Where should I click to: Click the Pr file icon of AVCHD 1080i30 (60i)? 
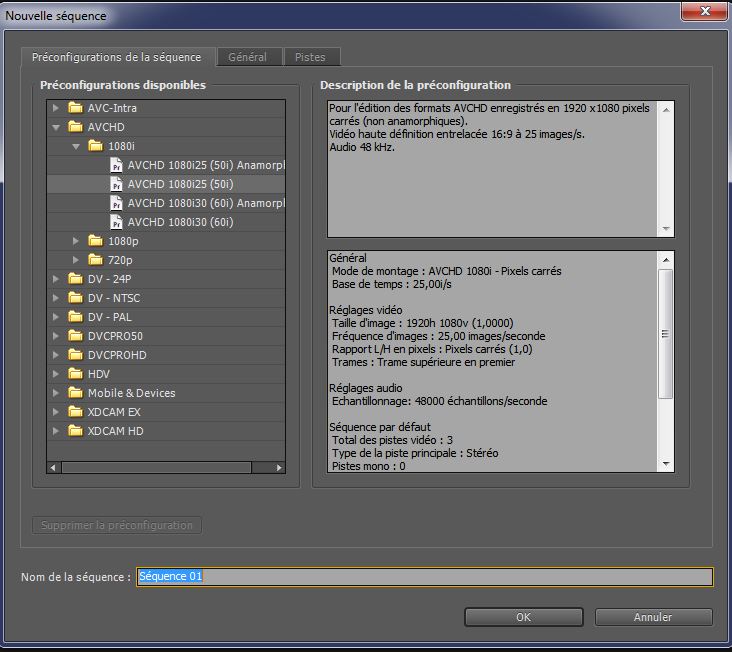pyautogui.click(x=116, y=222)
